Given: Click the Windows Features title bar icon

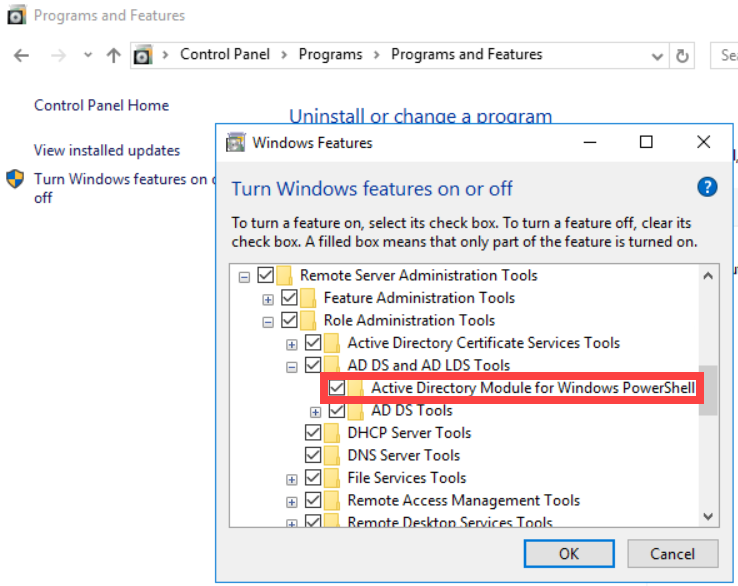Looking at the screenshot, I should click(x=236, y=143).
